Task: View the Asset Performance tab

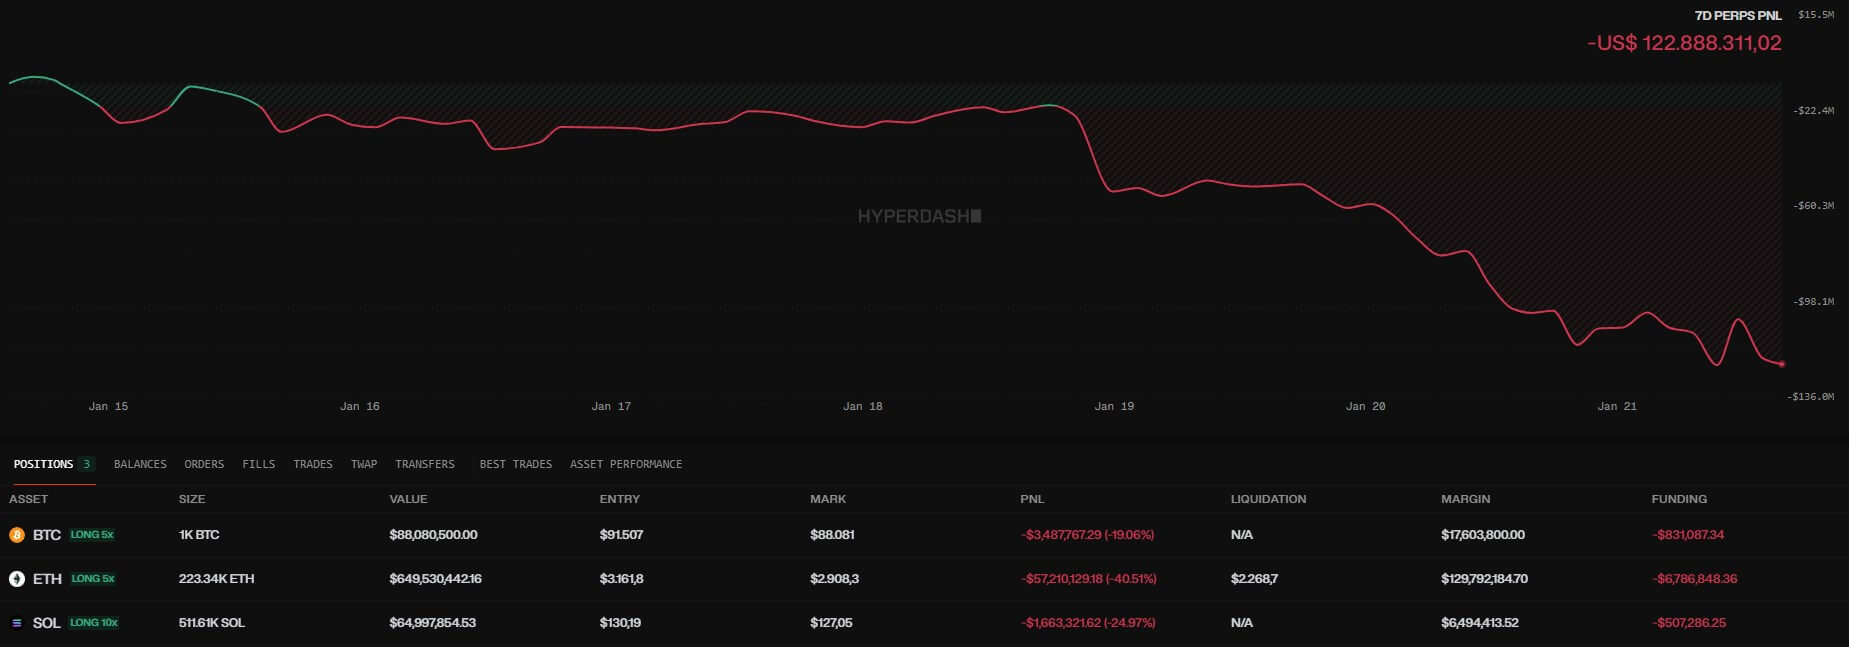Action: [626, 464]
